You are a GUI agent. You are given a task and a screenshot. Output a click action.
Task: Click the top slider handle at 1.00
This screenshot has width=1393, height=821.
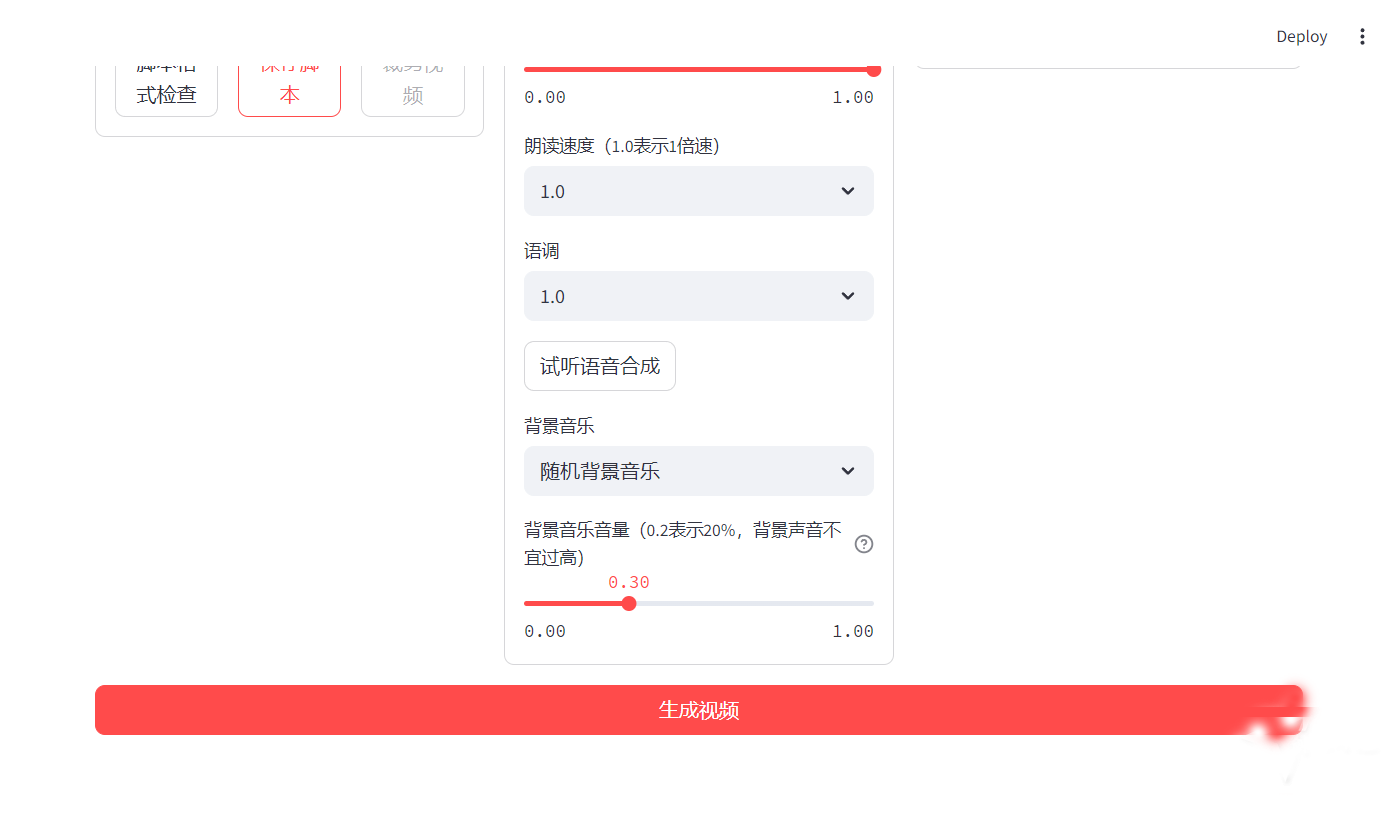point(874,69)
